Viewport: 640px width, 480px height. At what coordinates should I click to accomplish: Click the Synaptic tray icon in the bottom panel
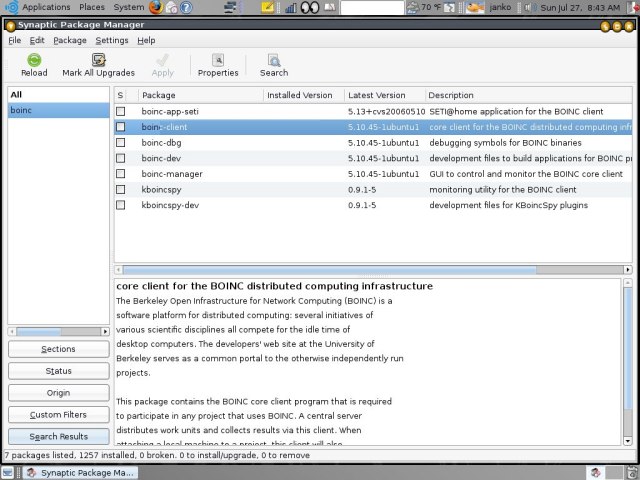click(x=596, y=472)
